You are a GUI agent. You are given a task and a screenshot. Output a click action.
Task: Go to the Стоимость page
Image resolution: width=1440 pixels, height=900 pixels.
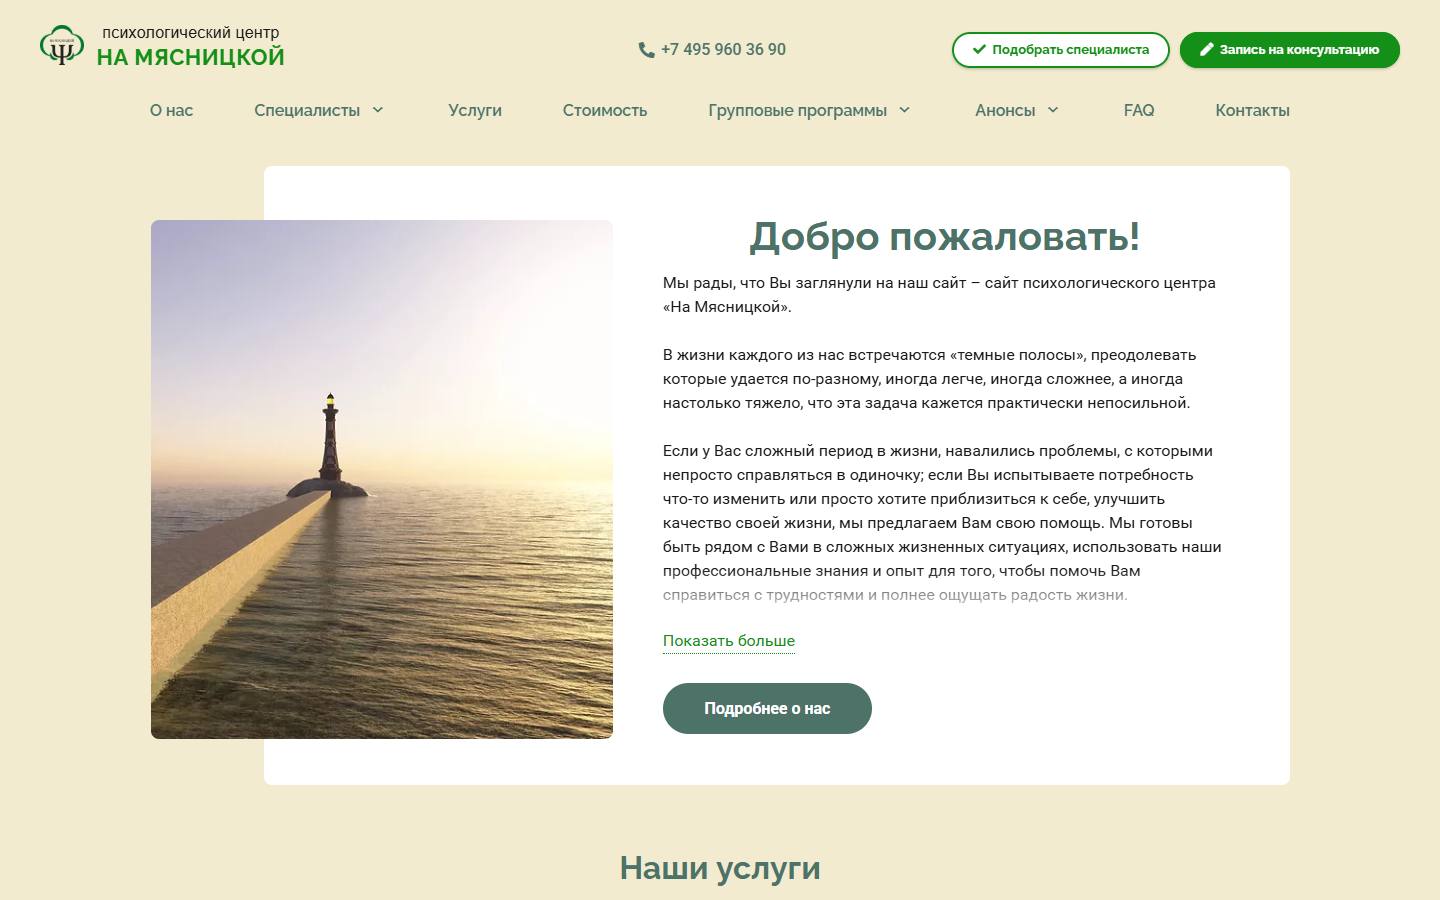[605, 110]
